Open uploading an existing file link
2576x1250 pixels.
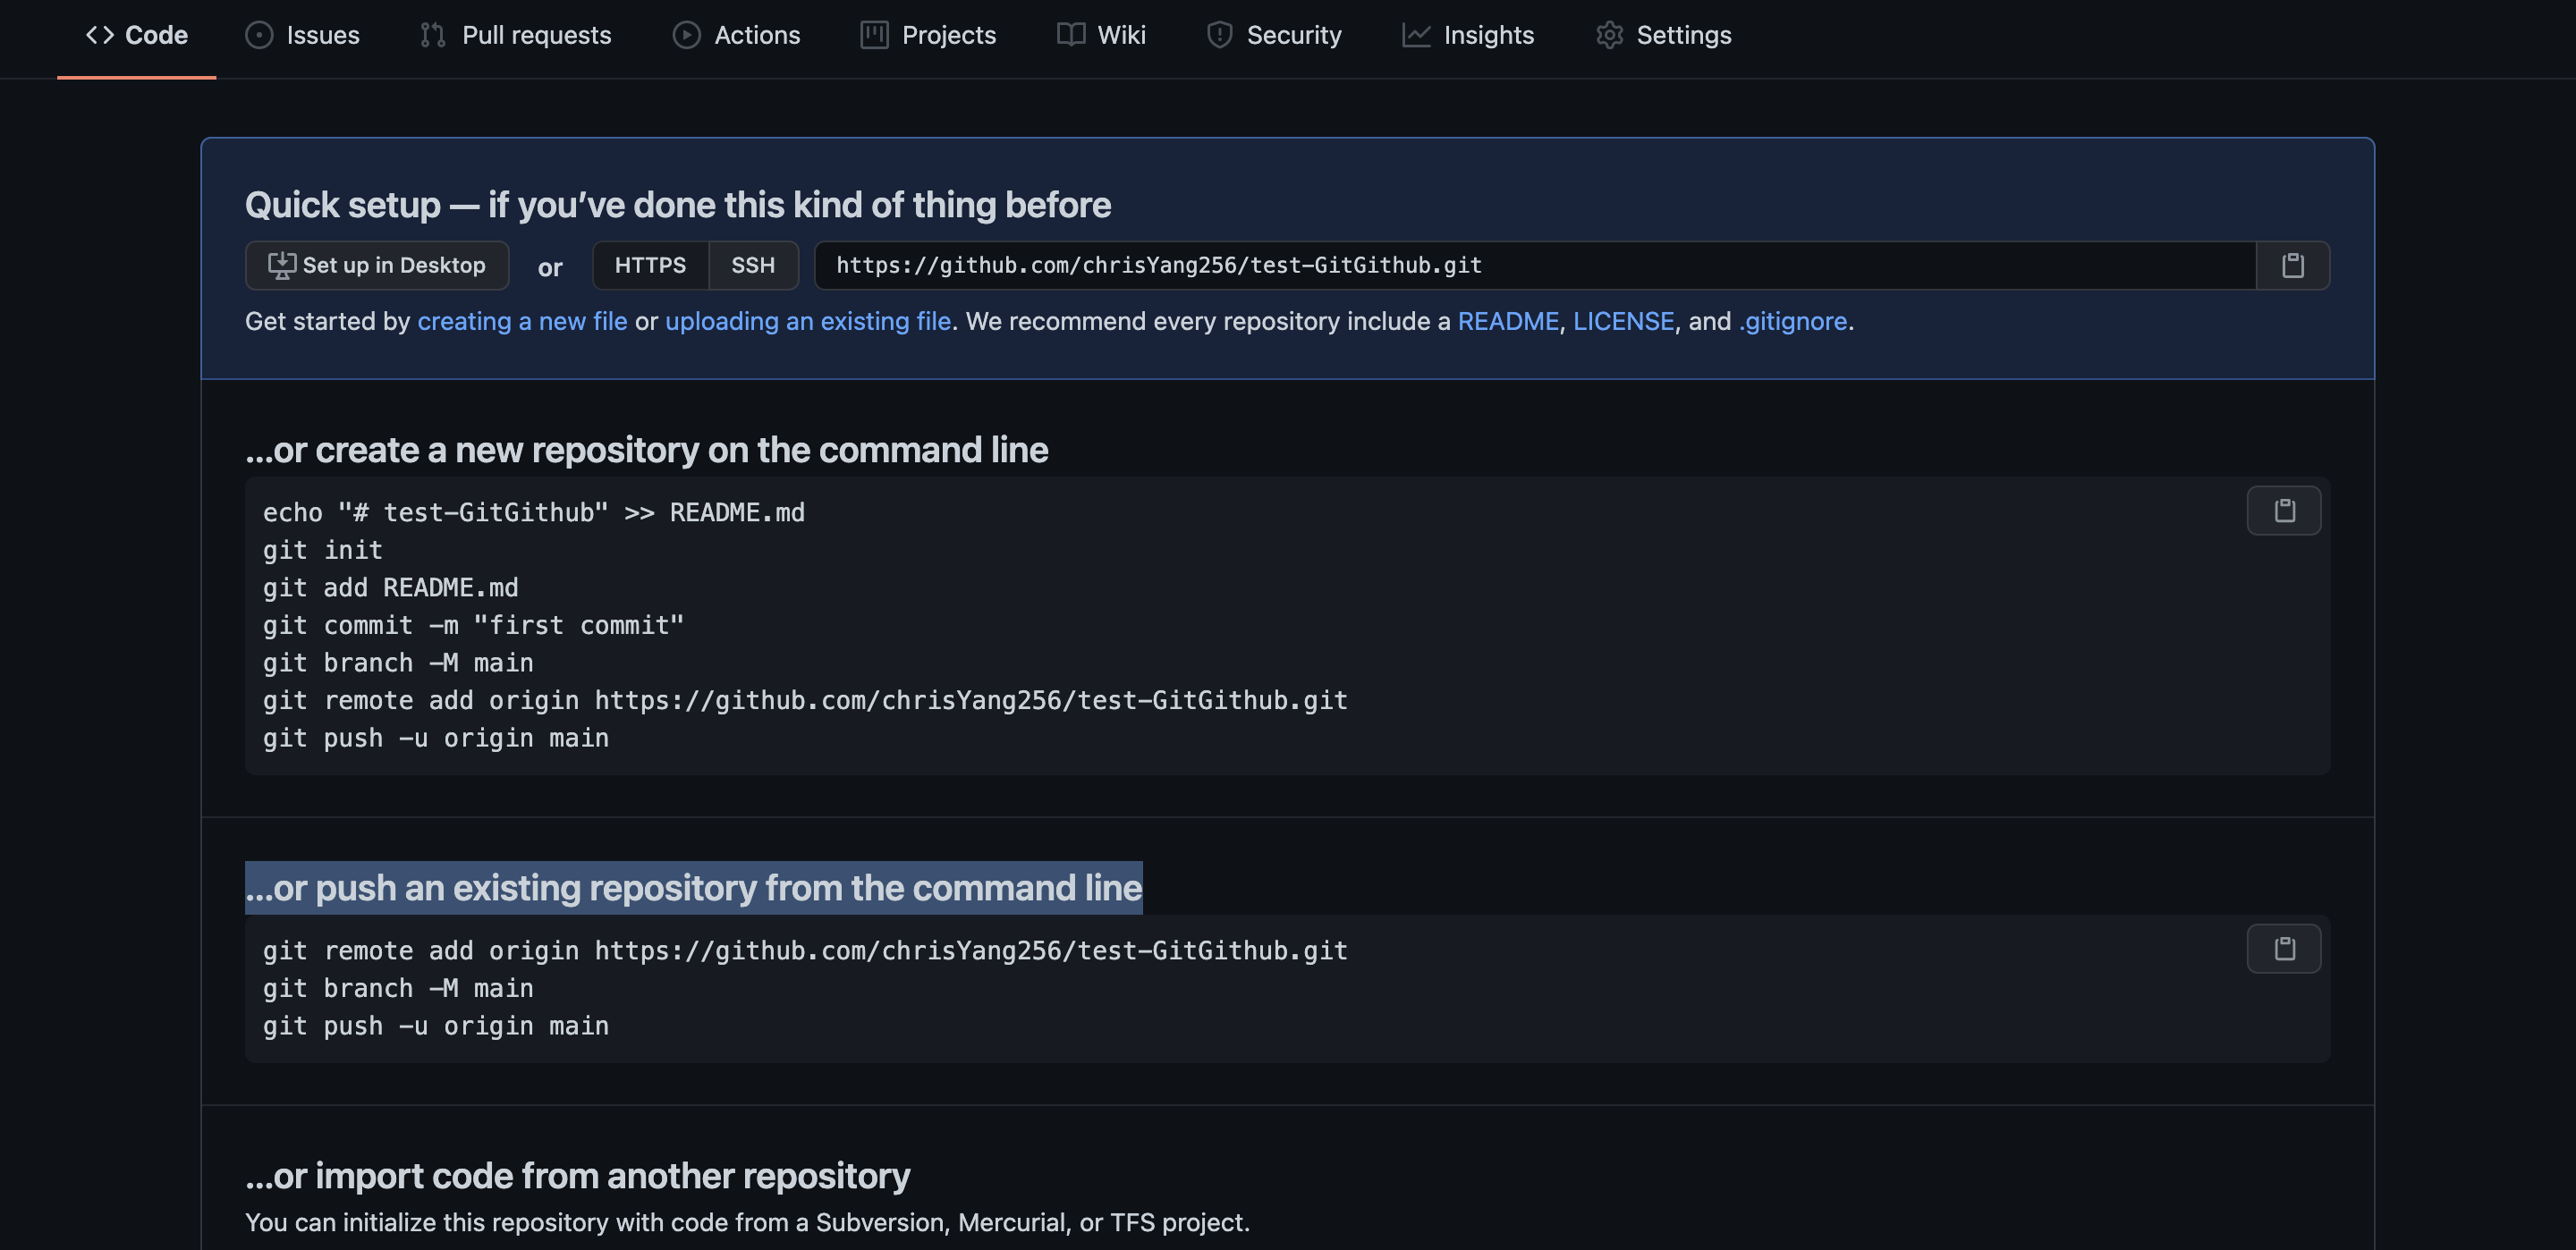tap(808, 321)
